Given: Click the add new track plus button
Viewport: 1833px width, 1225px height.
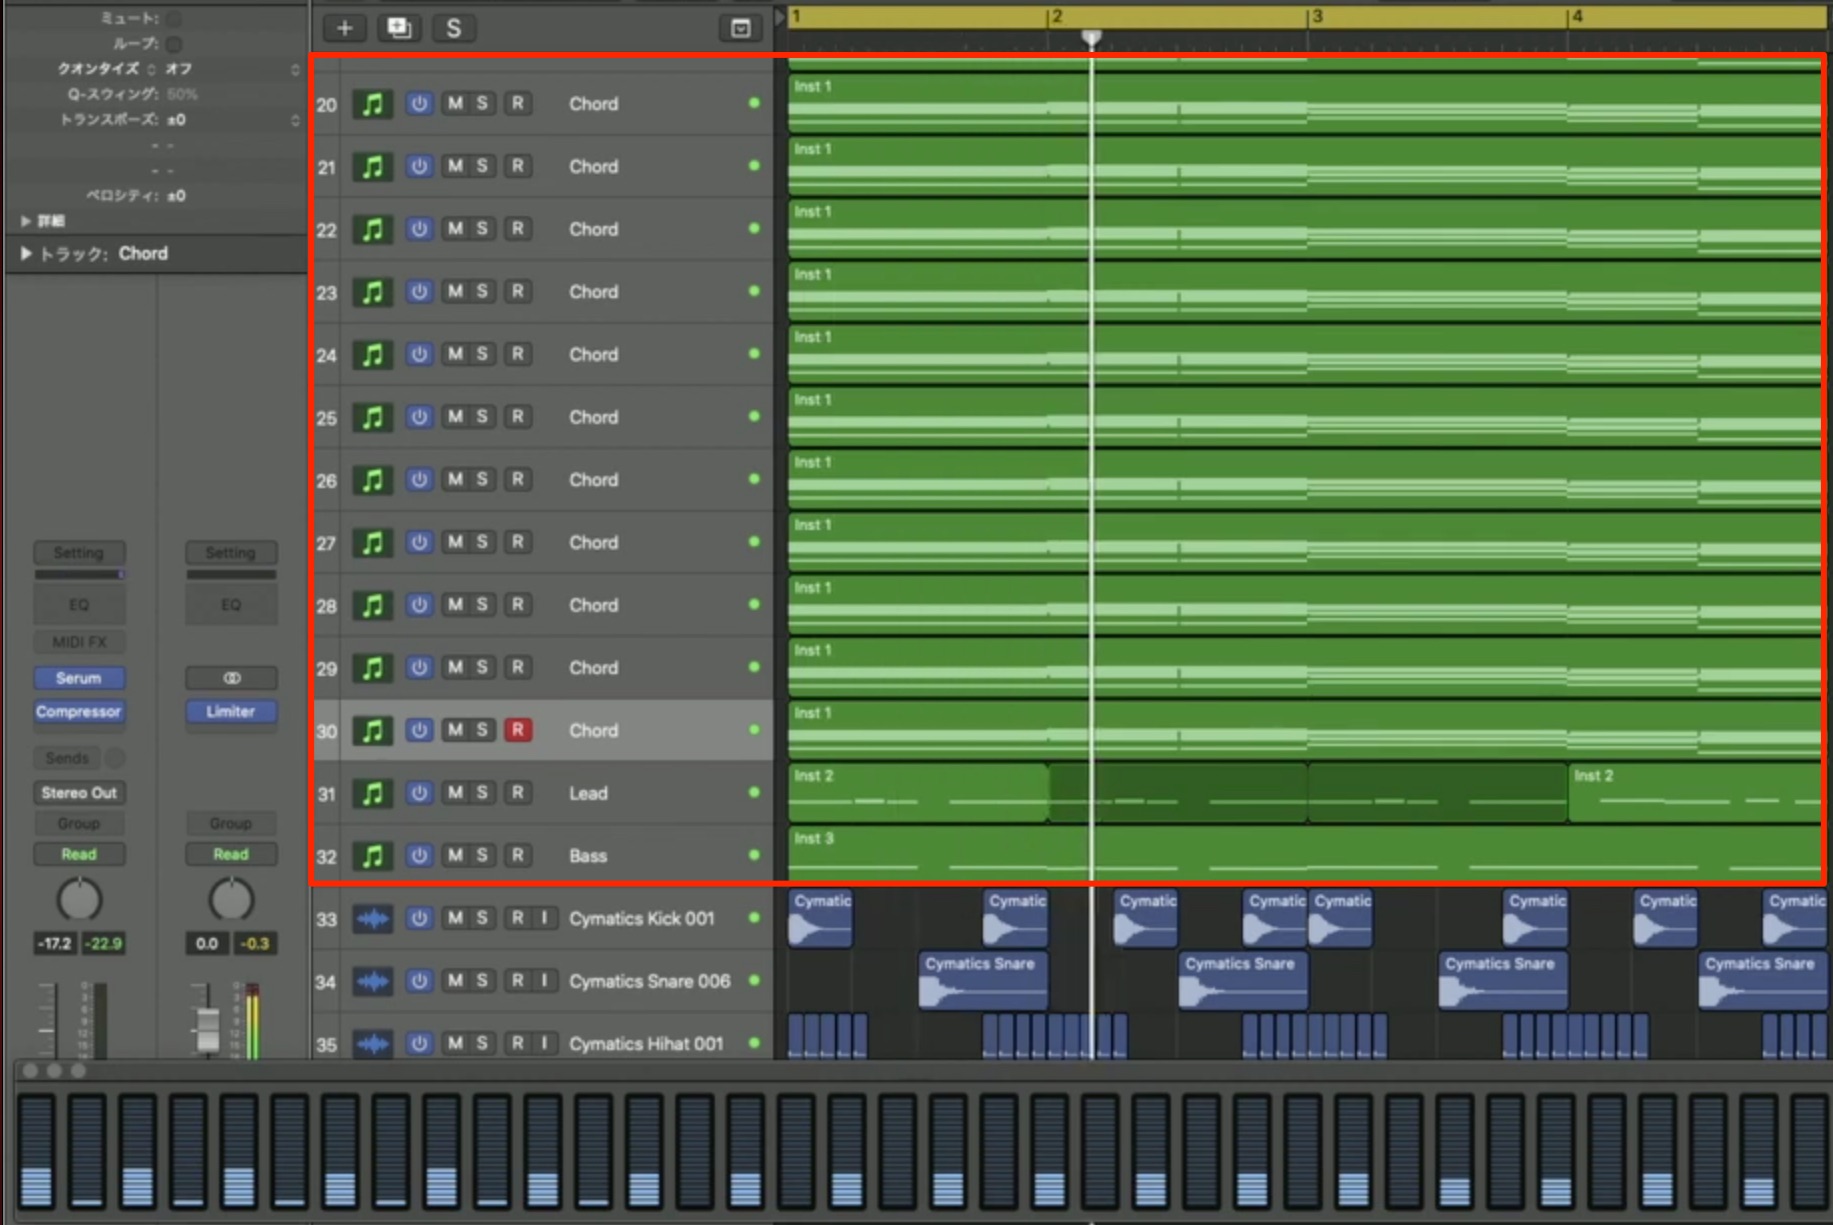Looking at the screenshot, I should coord(345,28).
